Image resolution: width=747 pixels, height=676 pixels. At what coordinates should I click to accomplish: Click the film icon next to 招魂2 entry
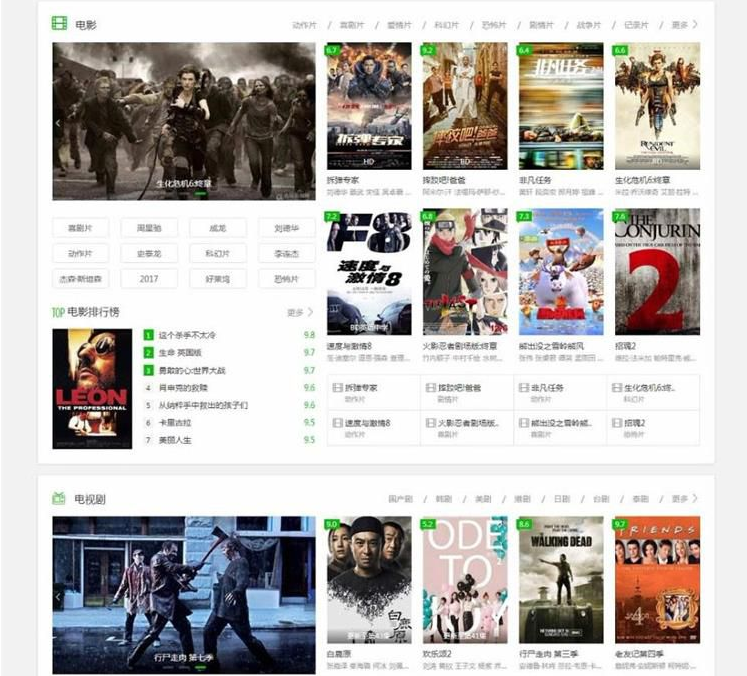pyautogui.click(x=617, y=423)
